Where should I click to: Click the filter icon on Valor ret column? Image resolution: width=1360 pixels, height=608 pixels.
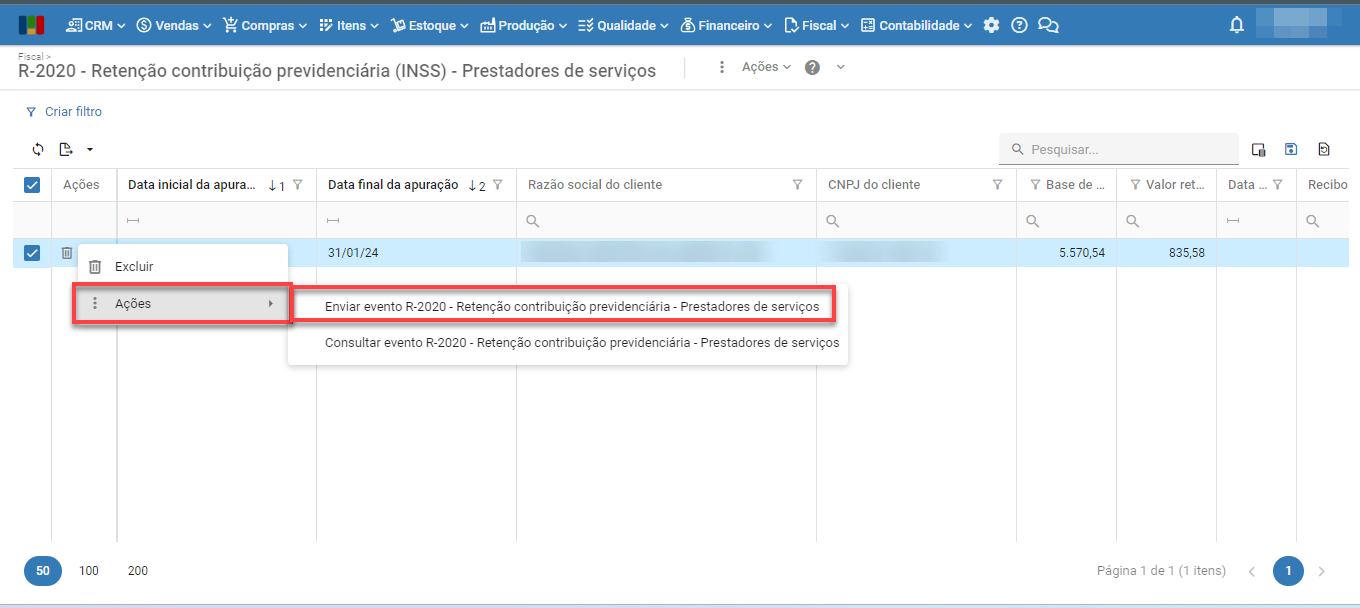click(1135, 185)
